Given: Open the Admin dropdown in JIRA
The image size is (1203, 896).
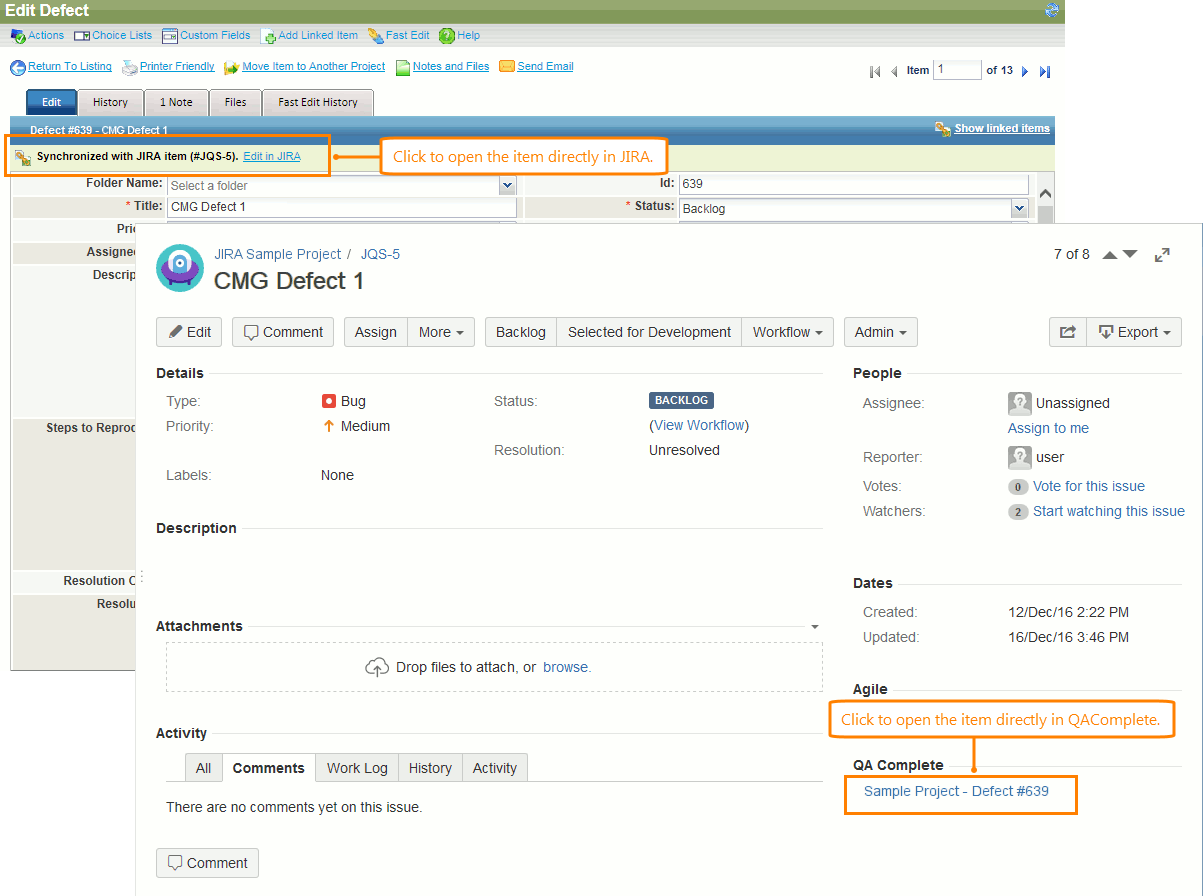Looking at the screenshot, I should click(x=881, y=332).
